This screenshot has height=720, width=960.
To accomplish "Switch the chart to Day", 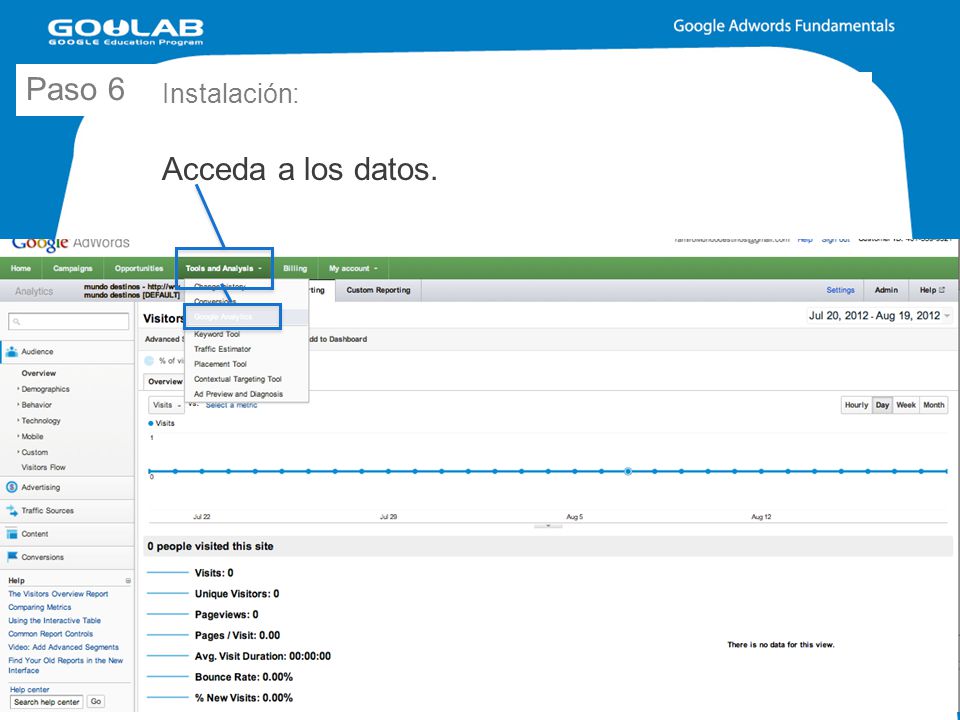I will point(882,405).
